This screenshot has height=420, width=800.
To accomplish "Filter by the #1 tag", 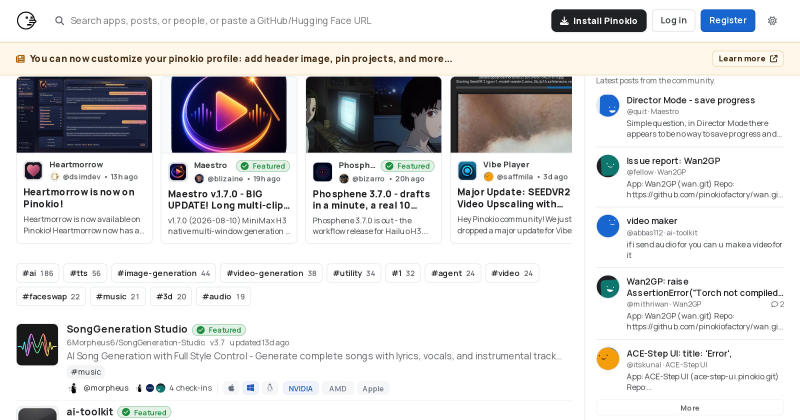I will click(x=403, y=273).
